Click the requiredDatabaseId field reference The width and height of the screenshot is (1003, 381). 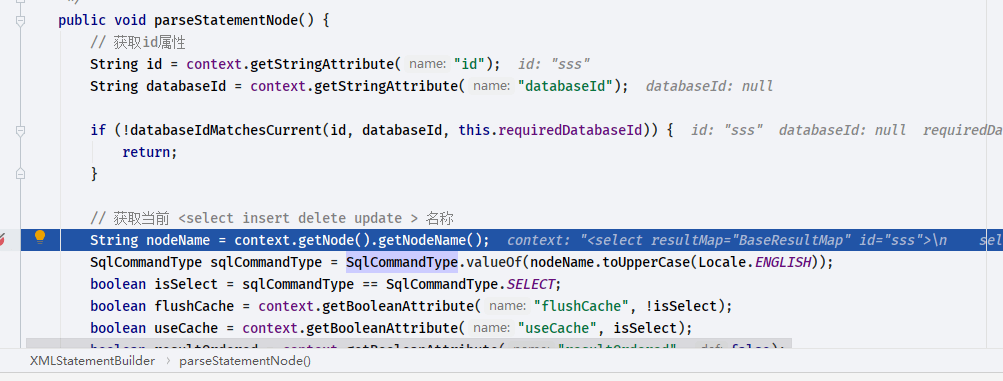point(570,130)
